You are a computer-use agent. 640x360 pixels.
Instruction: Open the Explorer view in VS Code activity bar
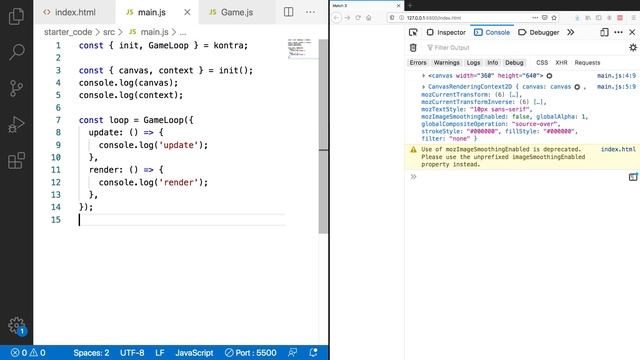(16, 16)
